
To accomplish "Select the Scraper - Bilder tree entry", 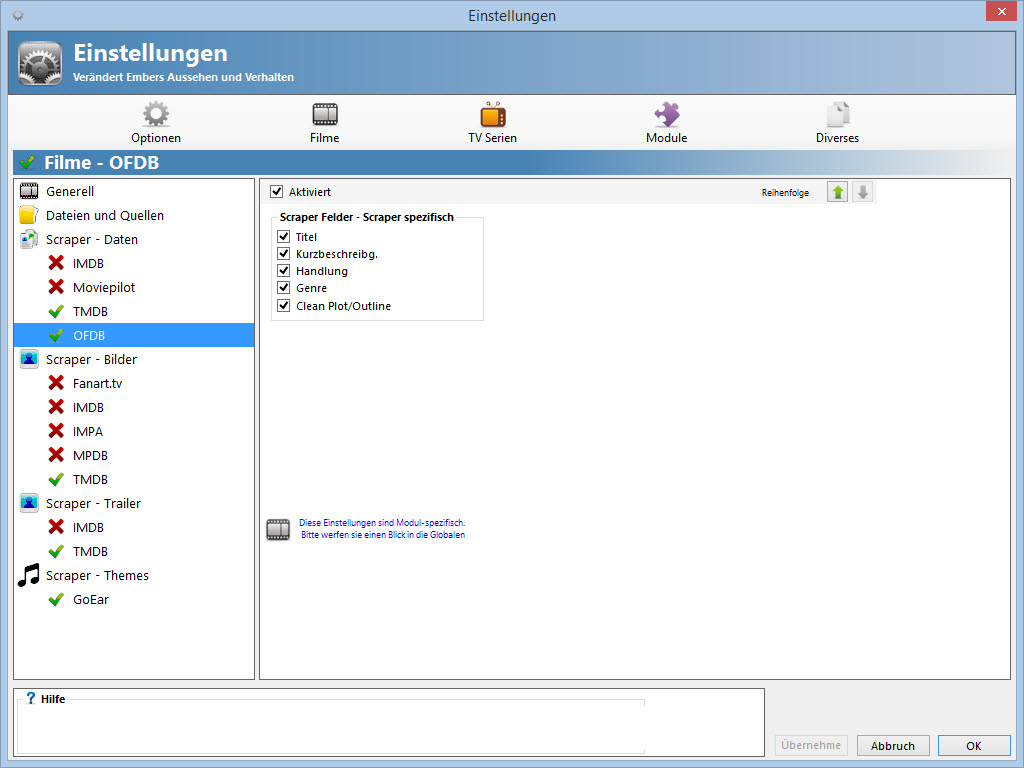I will click(91, 359).
